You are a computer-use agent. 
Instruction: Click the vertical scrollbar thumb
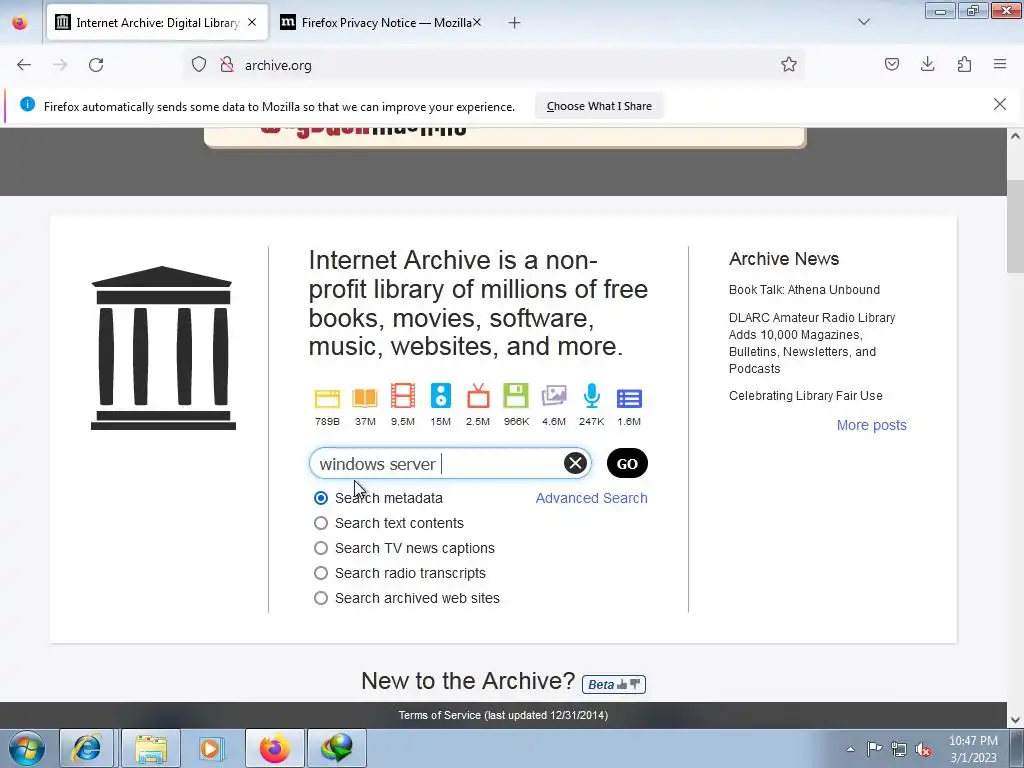click(1015, 227)
